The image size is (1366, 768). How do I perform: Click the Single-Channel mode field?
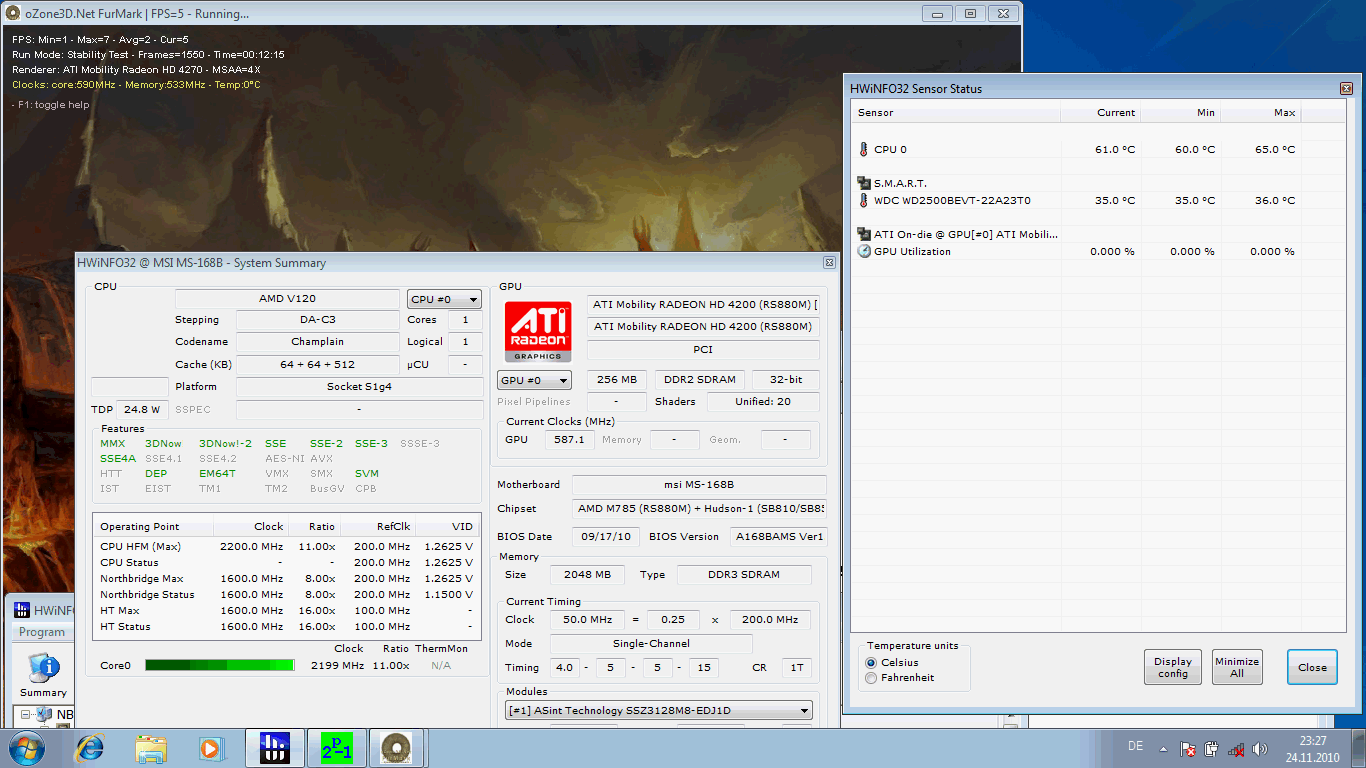(651, 644)
